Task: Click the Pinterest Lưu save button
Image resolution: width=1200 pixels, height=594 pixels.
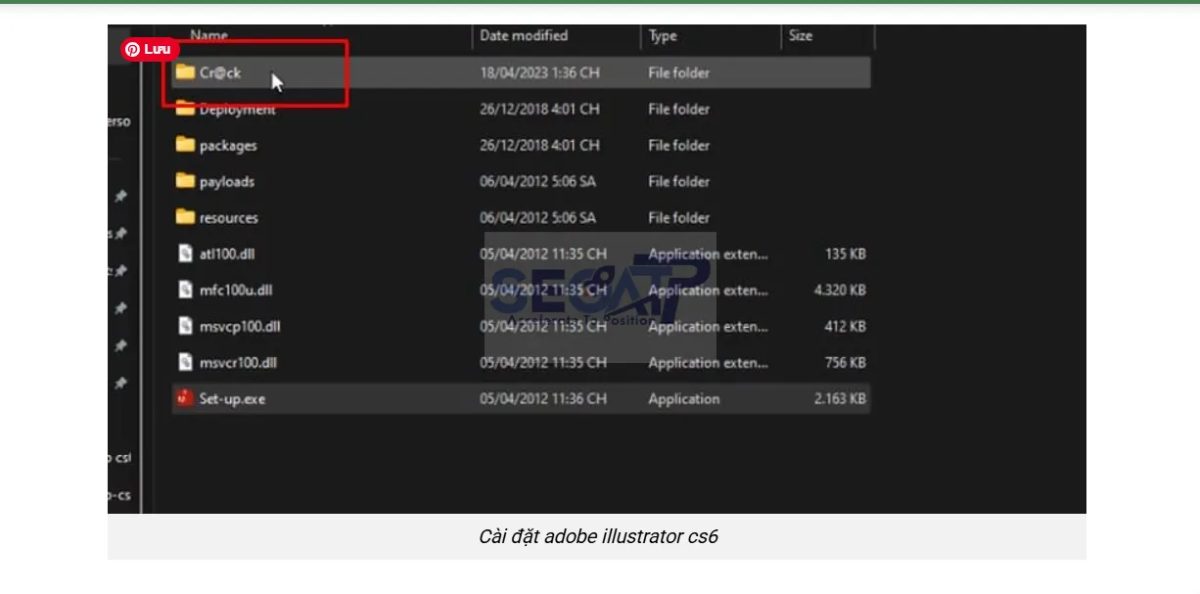Action: 148,49
